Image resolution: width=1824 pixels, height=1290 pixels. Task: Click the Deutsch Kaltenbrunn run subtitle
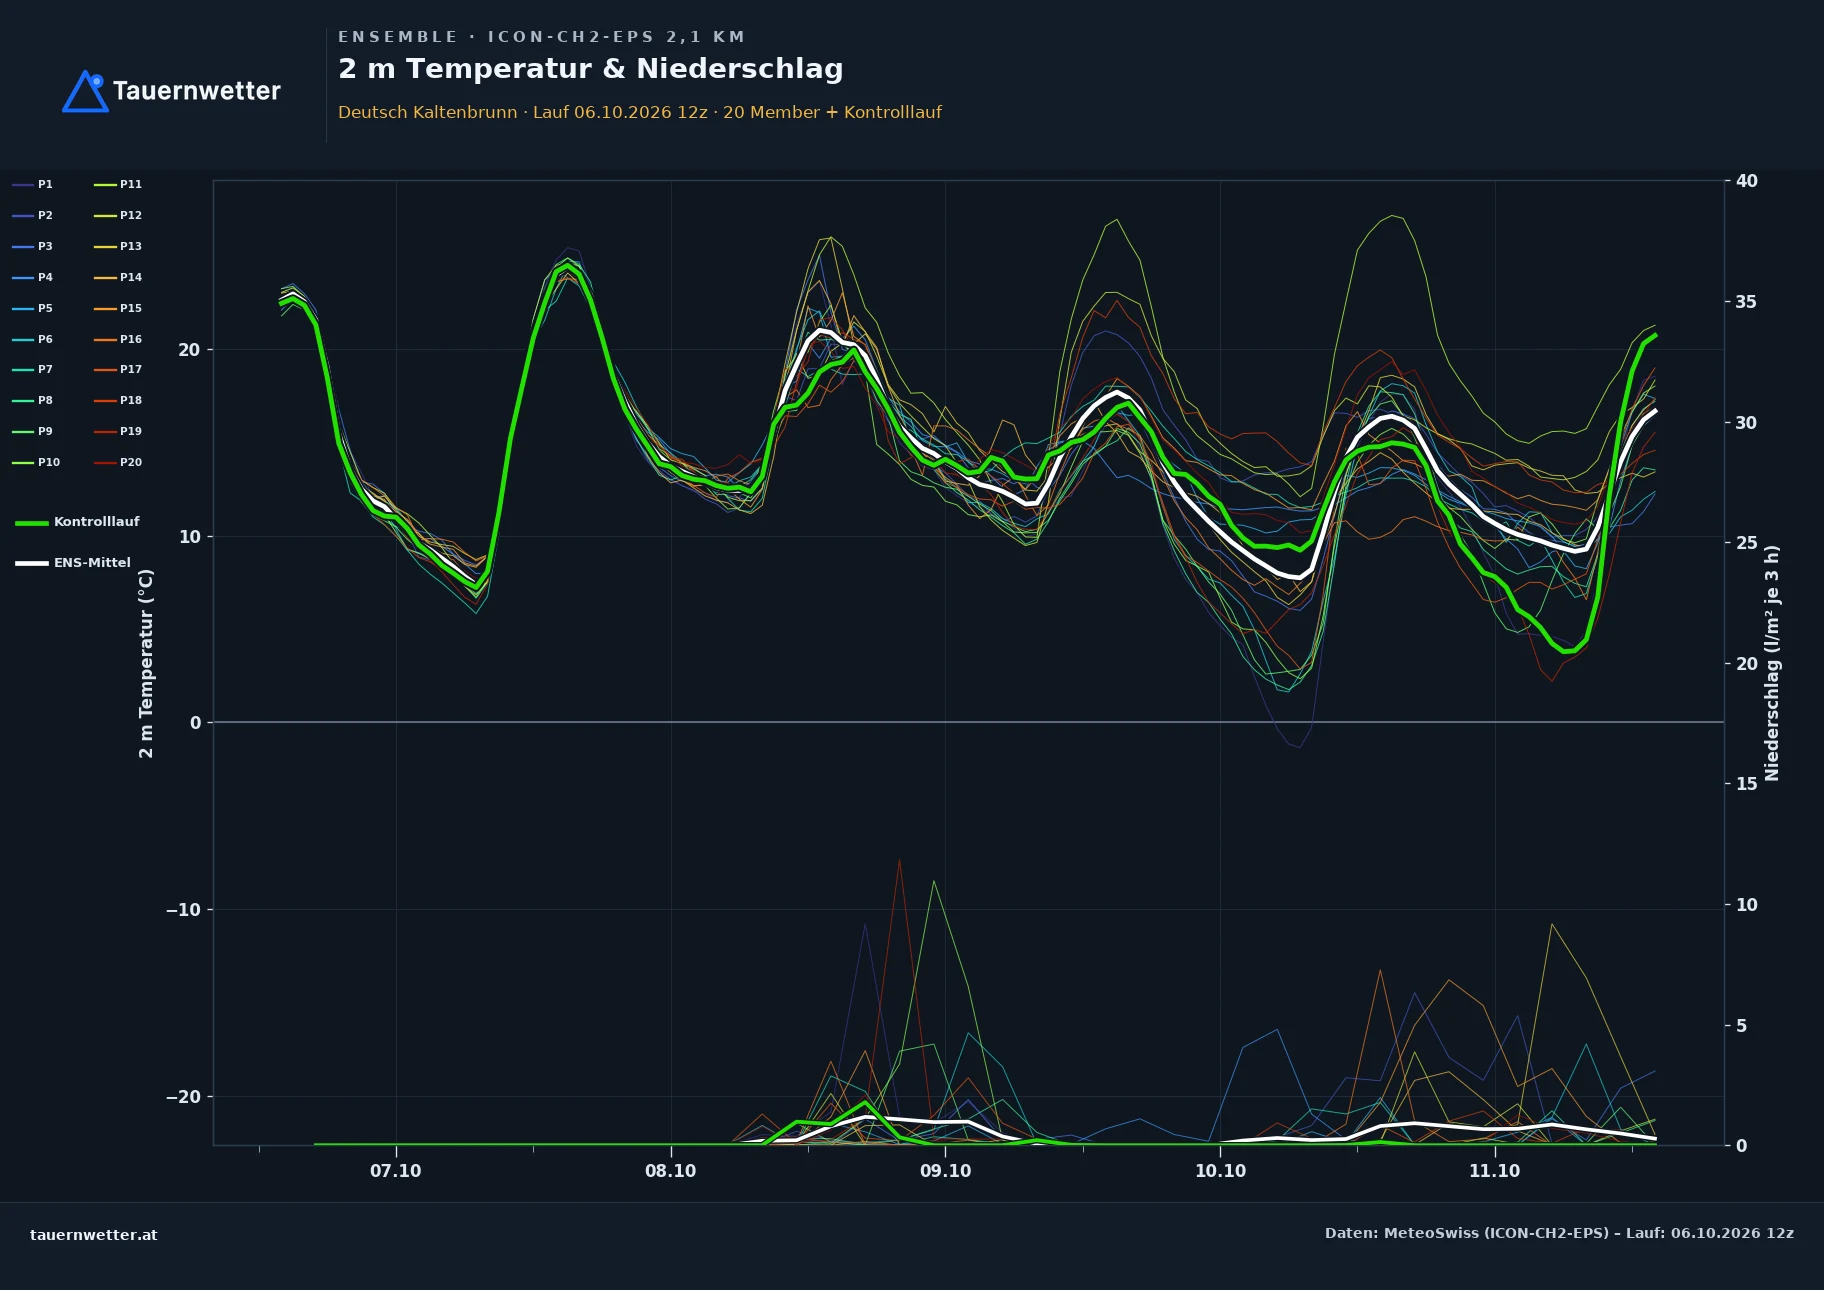click(640, 112)
